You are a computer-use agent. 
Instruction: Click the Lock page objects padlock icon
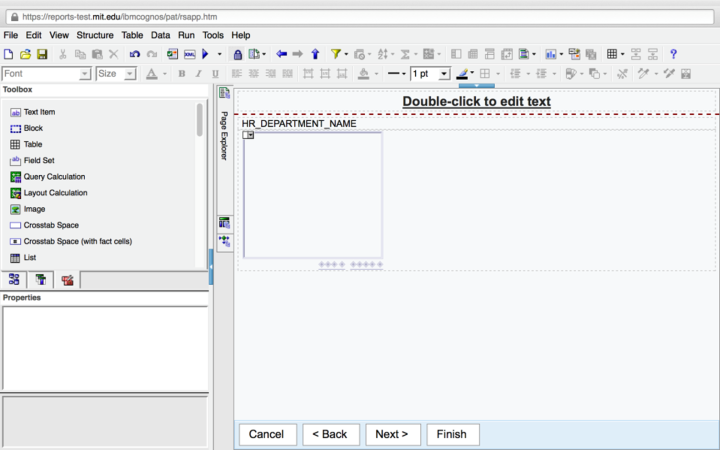click(237, 54)
